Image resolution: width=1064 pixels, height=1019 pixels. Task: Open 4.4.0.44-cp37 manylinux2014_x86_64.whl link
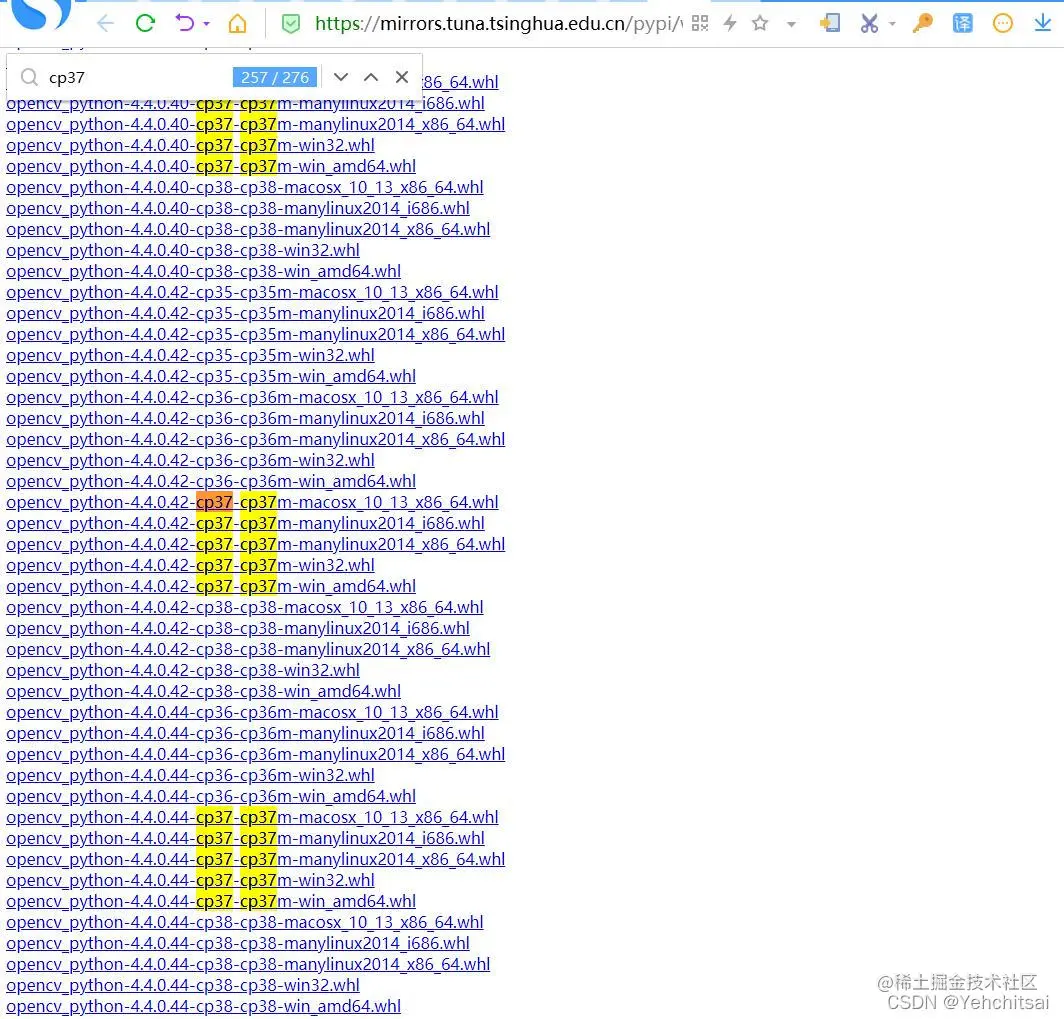pyautogui.click(x=256, y=860)
